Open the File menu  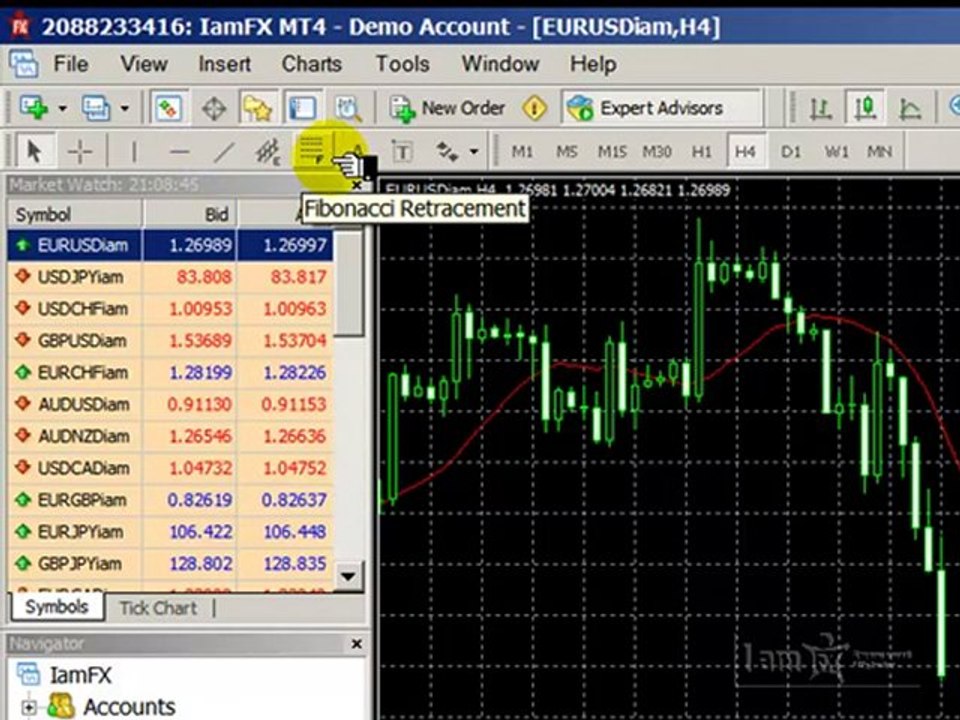coord(71,64)
